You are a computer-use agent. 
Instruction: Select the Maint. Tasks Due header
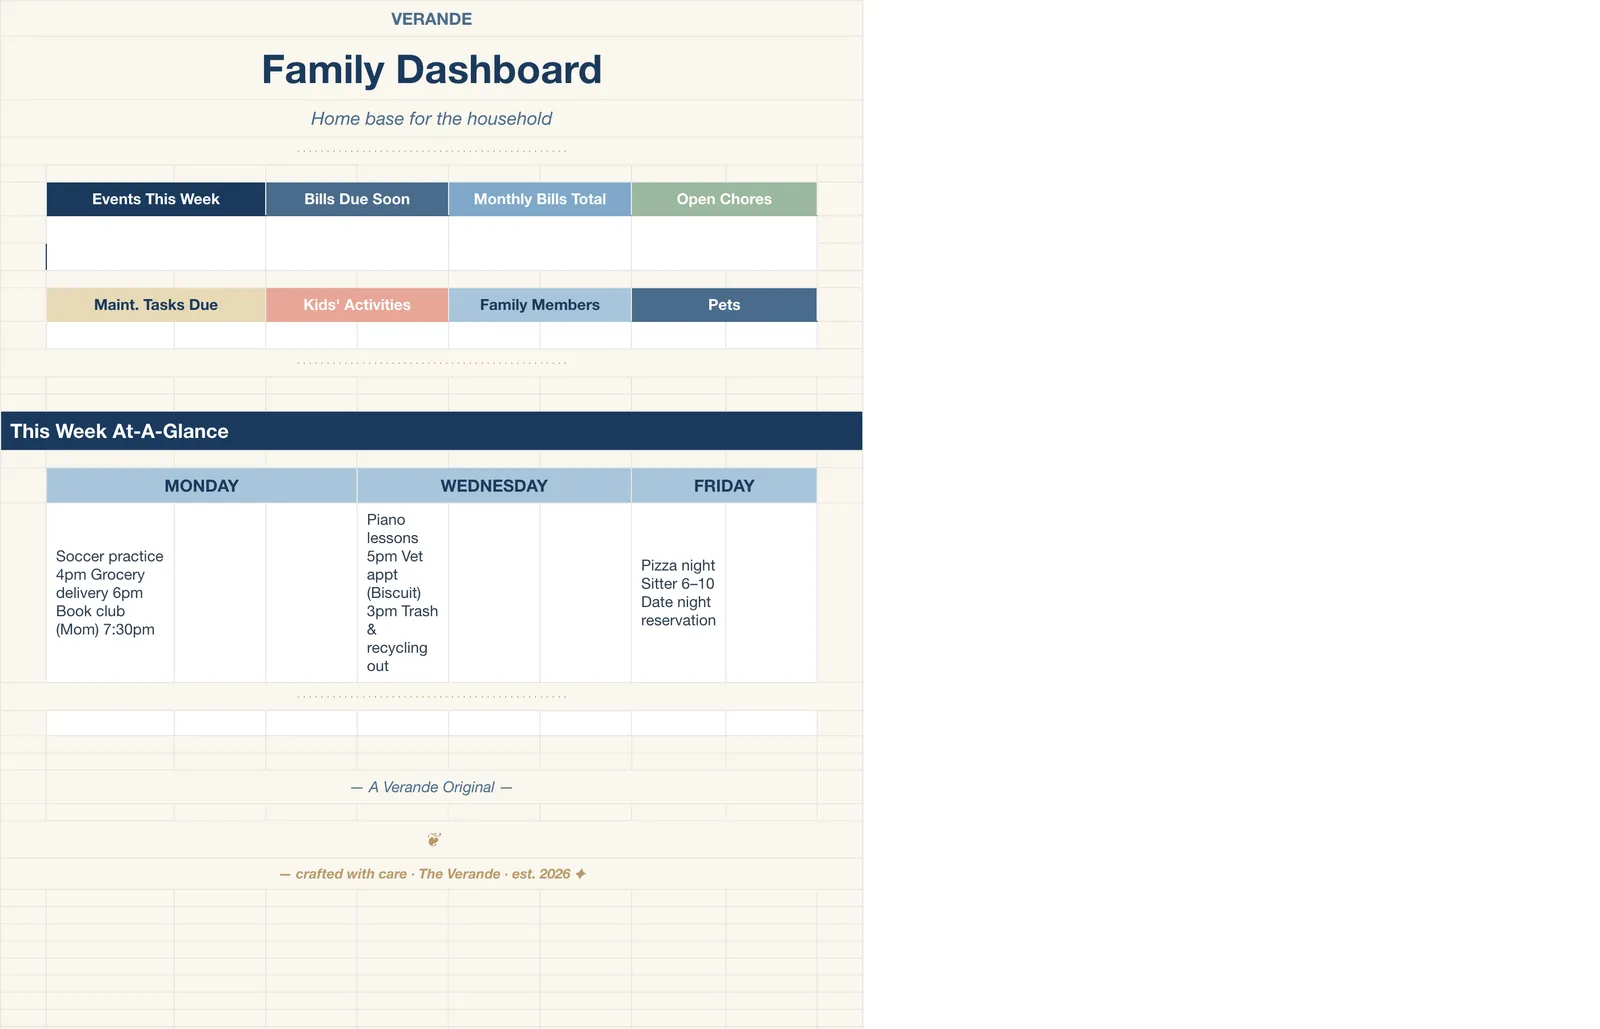156,305
